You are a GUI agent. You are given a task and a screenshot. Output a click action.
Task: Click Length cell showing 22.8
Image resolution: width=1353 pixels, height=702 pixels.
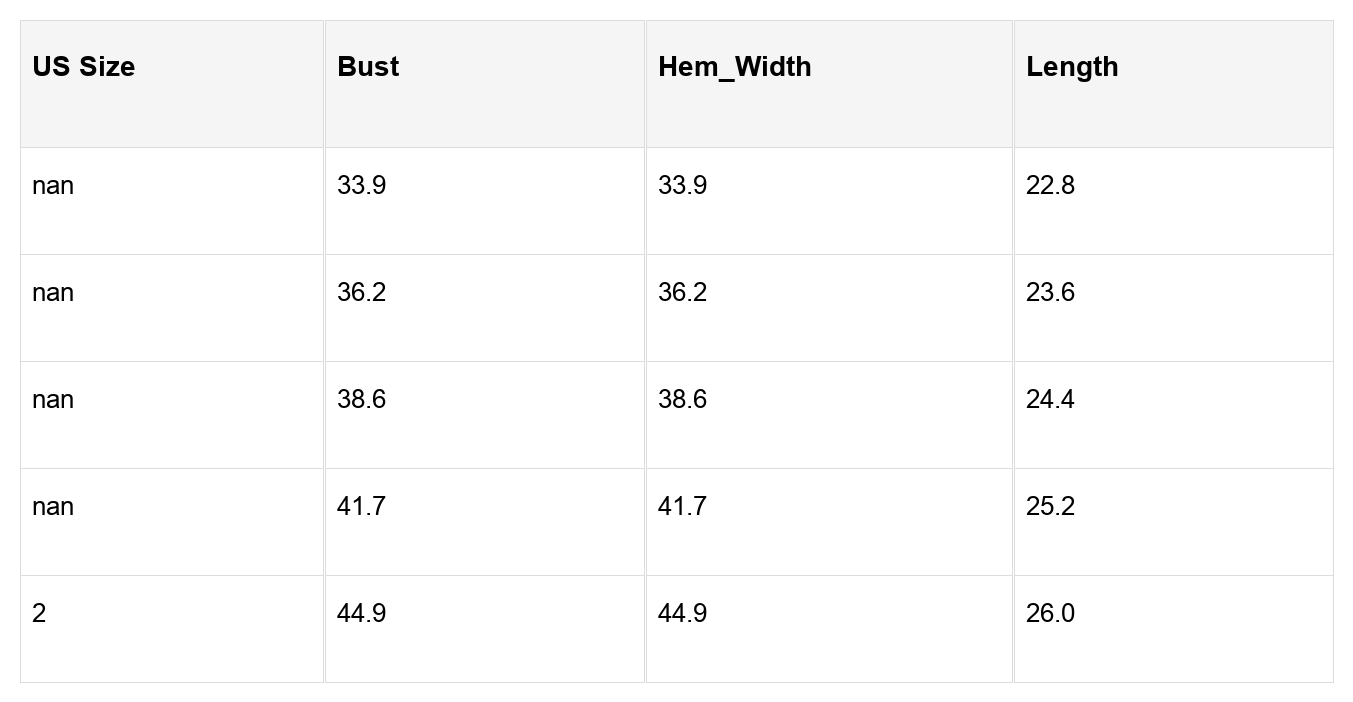(1174, 201)
